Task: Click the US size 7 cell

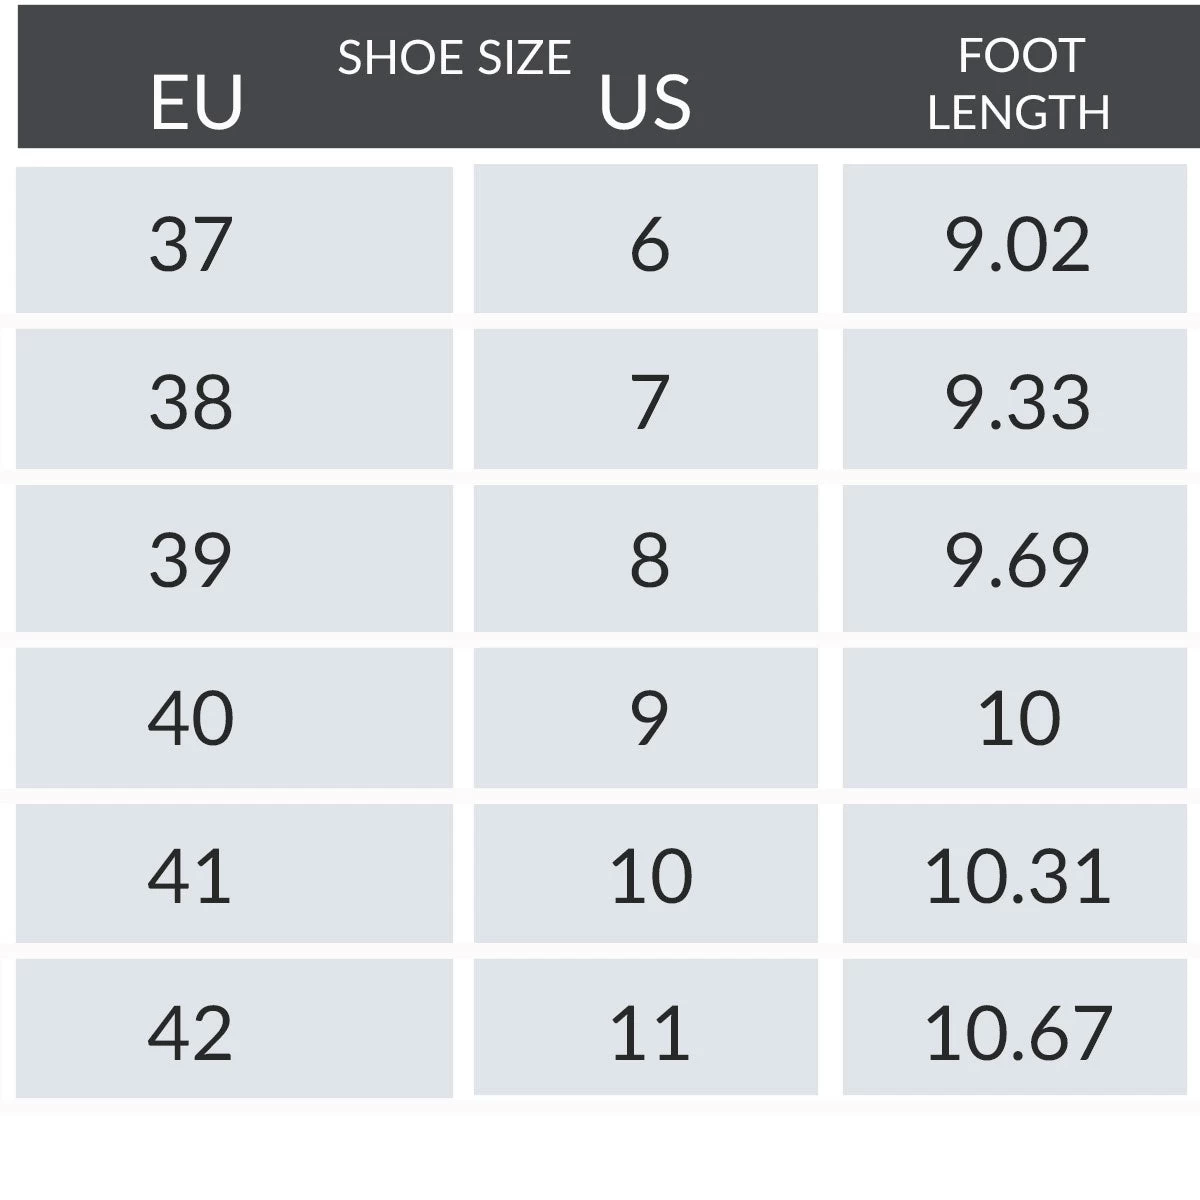Action: (646, 399)
